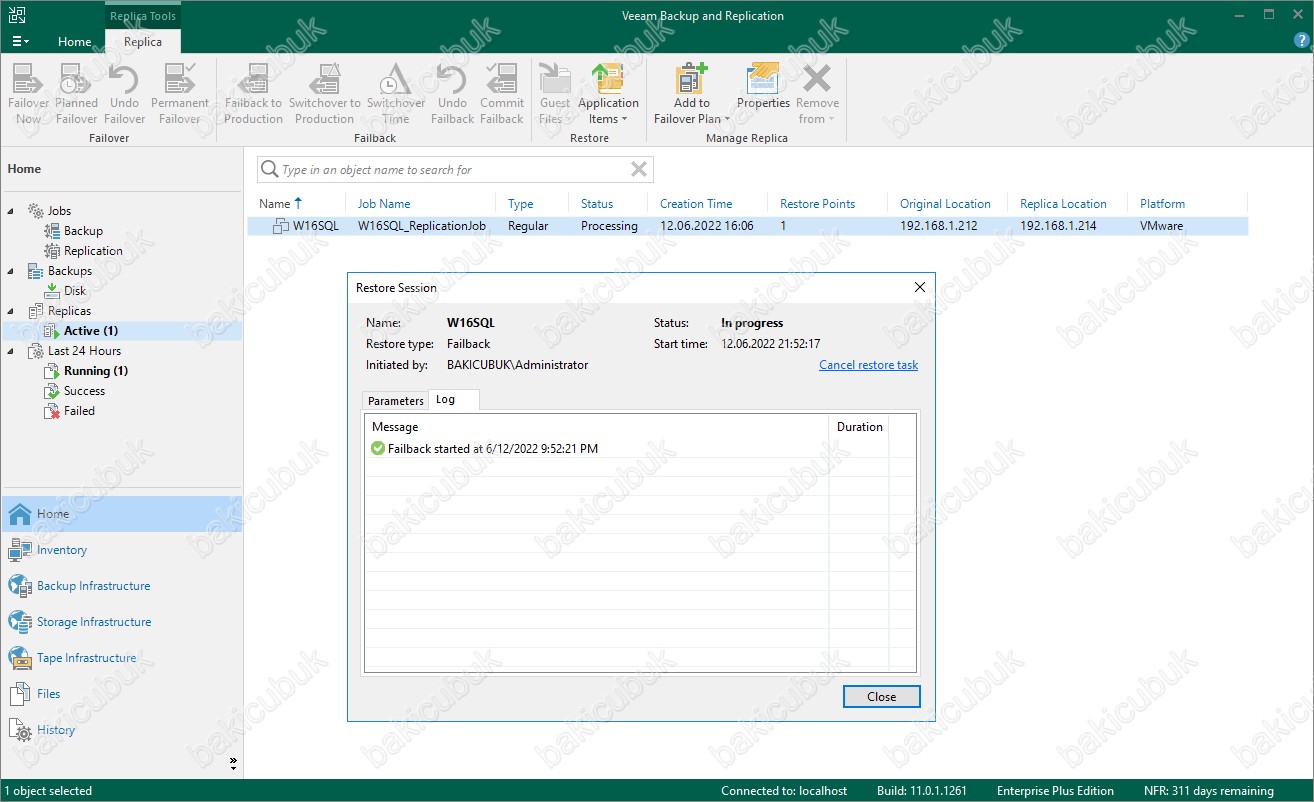Switch to the Parameters tab
The image size is (1314, 802).
[x=396, y=401]
